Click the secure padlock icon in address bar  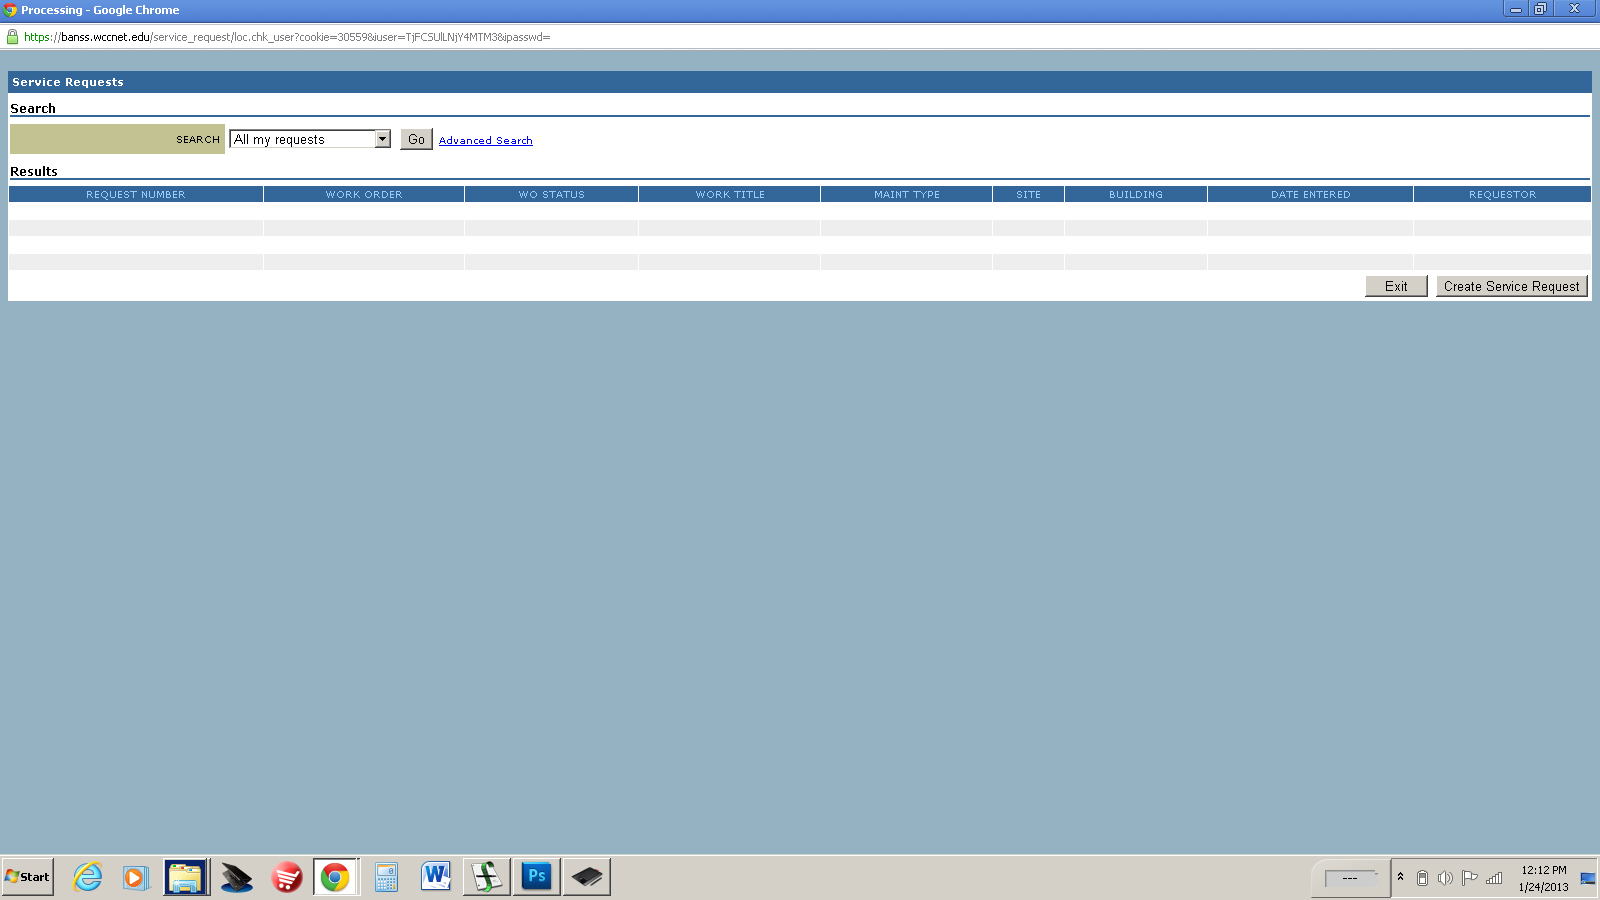pyautogui.click(x=12, y=37)
